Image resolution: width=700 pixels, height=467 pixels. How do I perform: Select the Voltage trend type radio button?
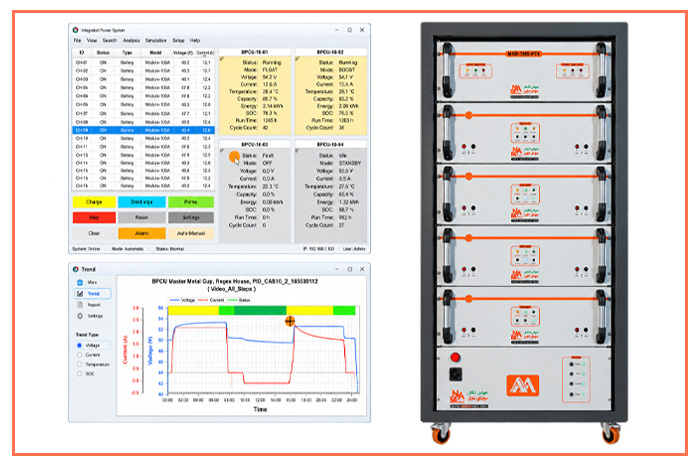tap(79, 345)
